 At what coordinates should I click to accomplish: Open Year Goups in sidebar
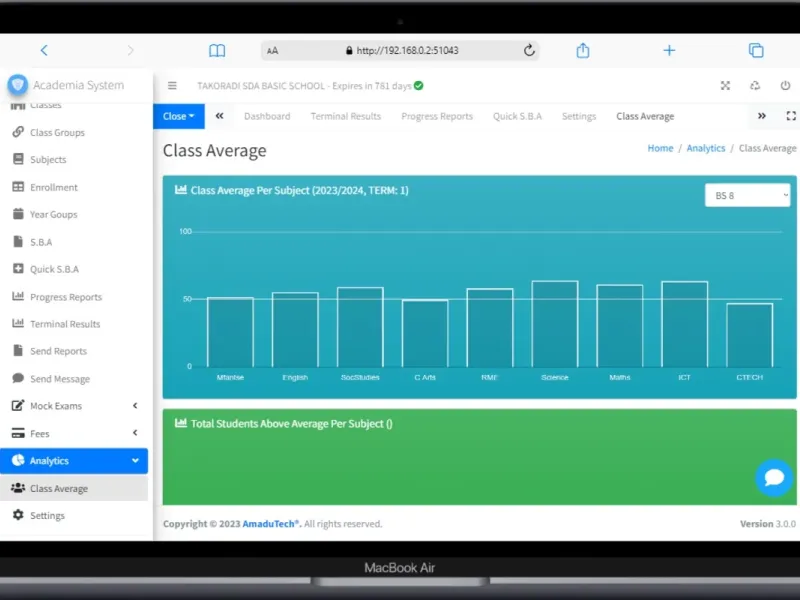point(74,214)
